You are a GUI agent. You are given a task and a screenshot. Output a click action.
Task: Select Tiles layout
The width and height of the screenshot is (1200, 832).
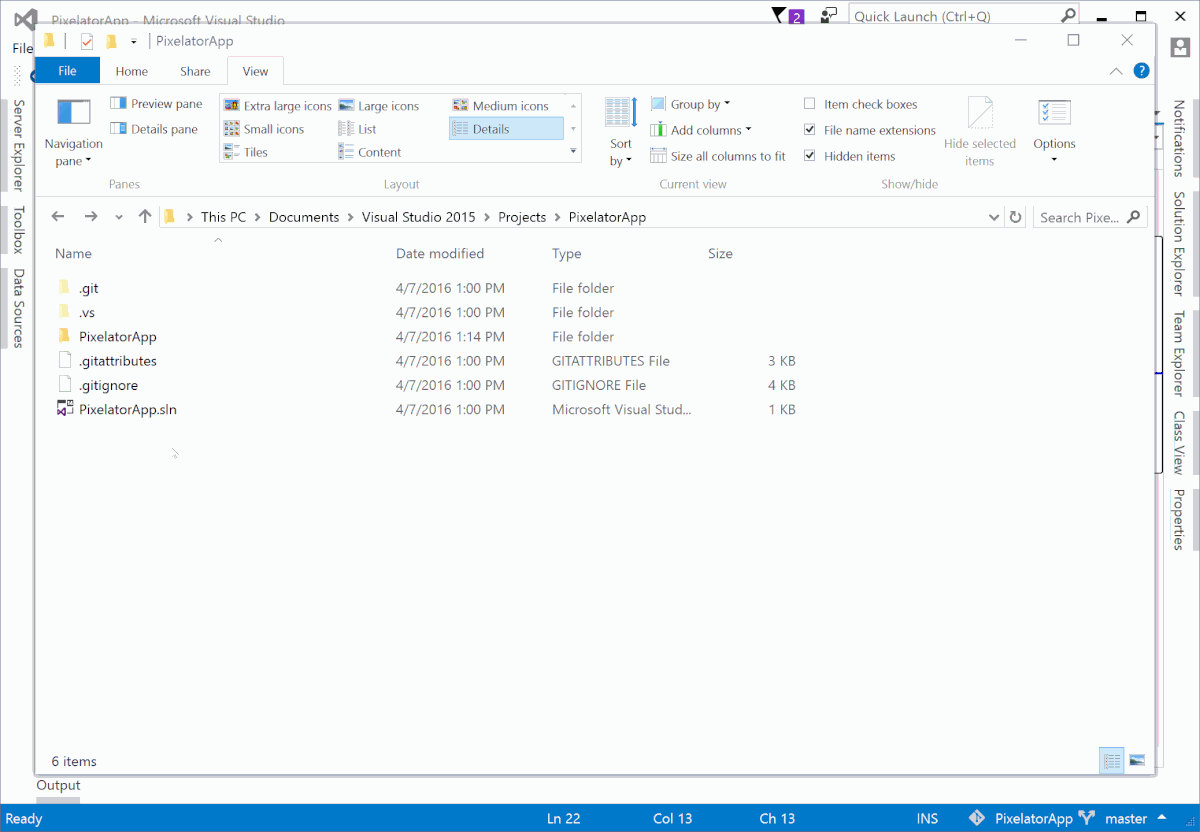tap(245, 152)
